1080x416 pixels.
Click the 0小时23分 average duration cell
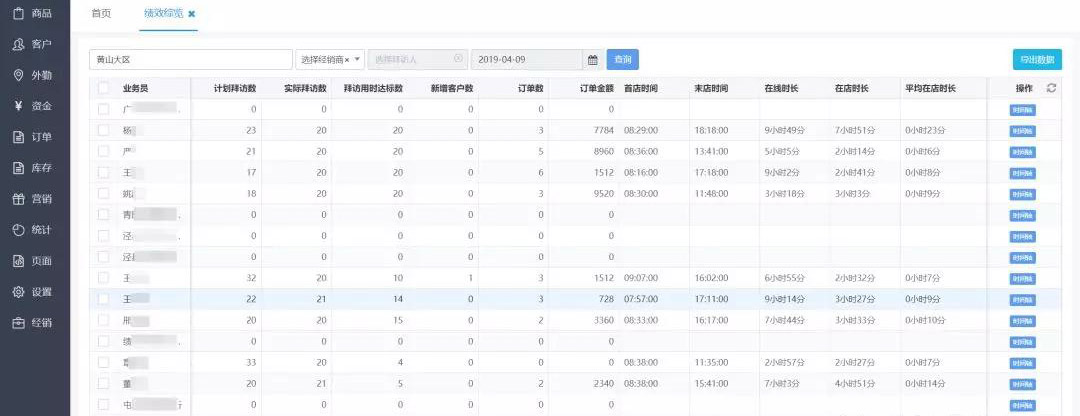tap(926, 130)
